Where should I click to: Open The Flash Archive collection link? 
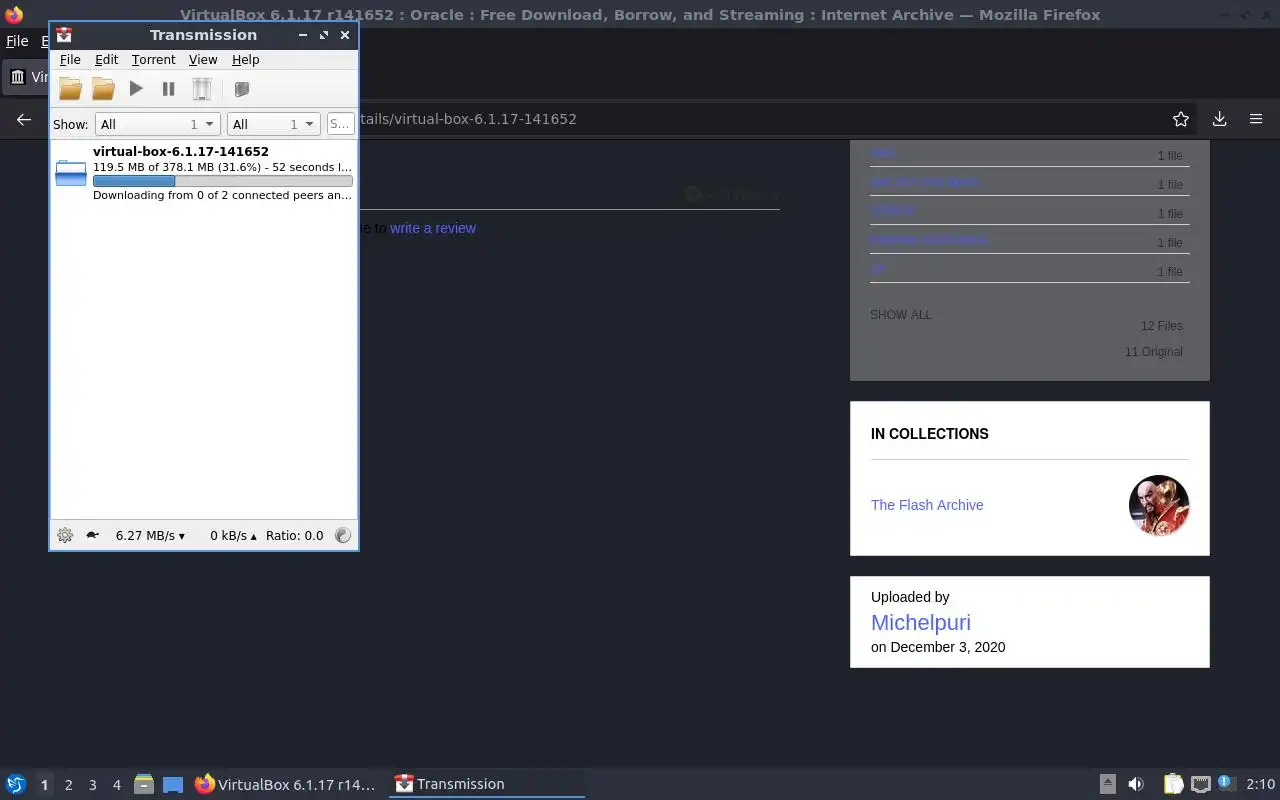pos(927,505)
